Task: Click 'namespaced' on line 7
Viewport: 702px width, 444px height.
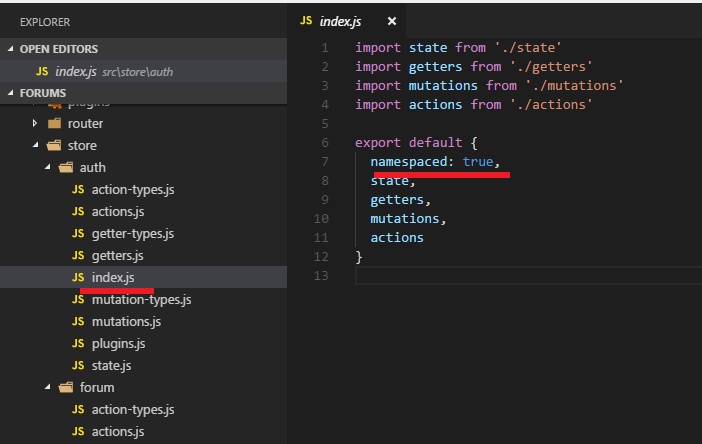Action: (409, 162)
